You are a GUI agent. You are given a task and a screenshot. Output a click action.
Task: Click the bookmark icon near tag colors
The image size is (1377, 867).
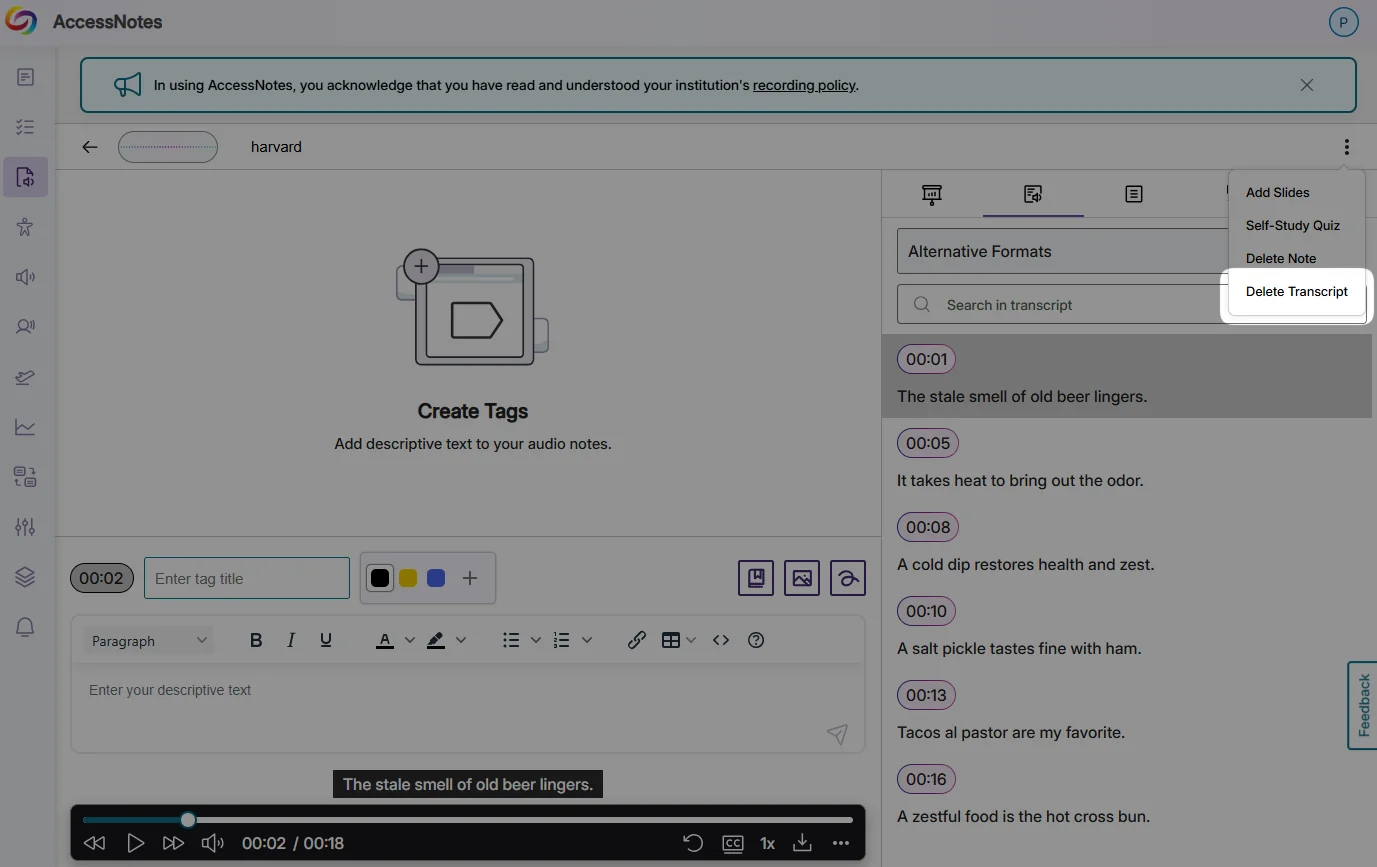(756, 578)
